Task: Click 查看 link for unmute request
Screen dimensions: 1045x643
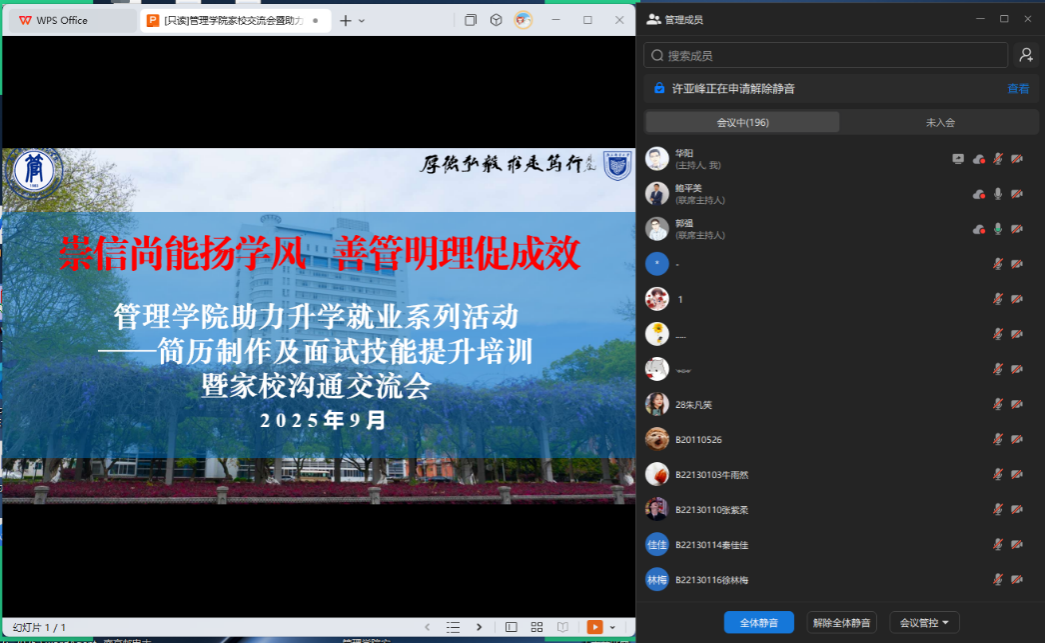Action: [x=1018, y=89]
